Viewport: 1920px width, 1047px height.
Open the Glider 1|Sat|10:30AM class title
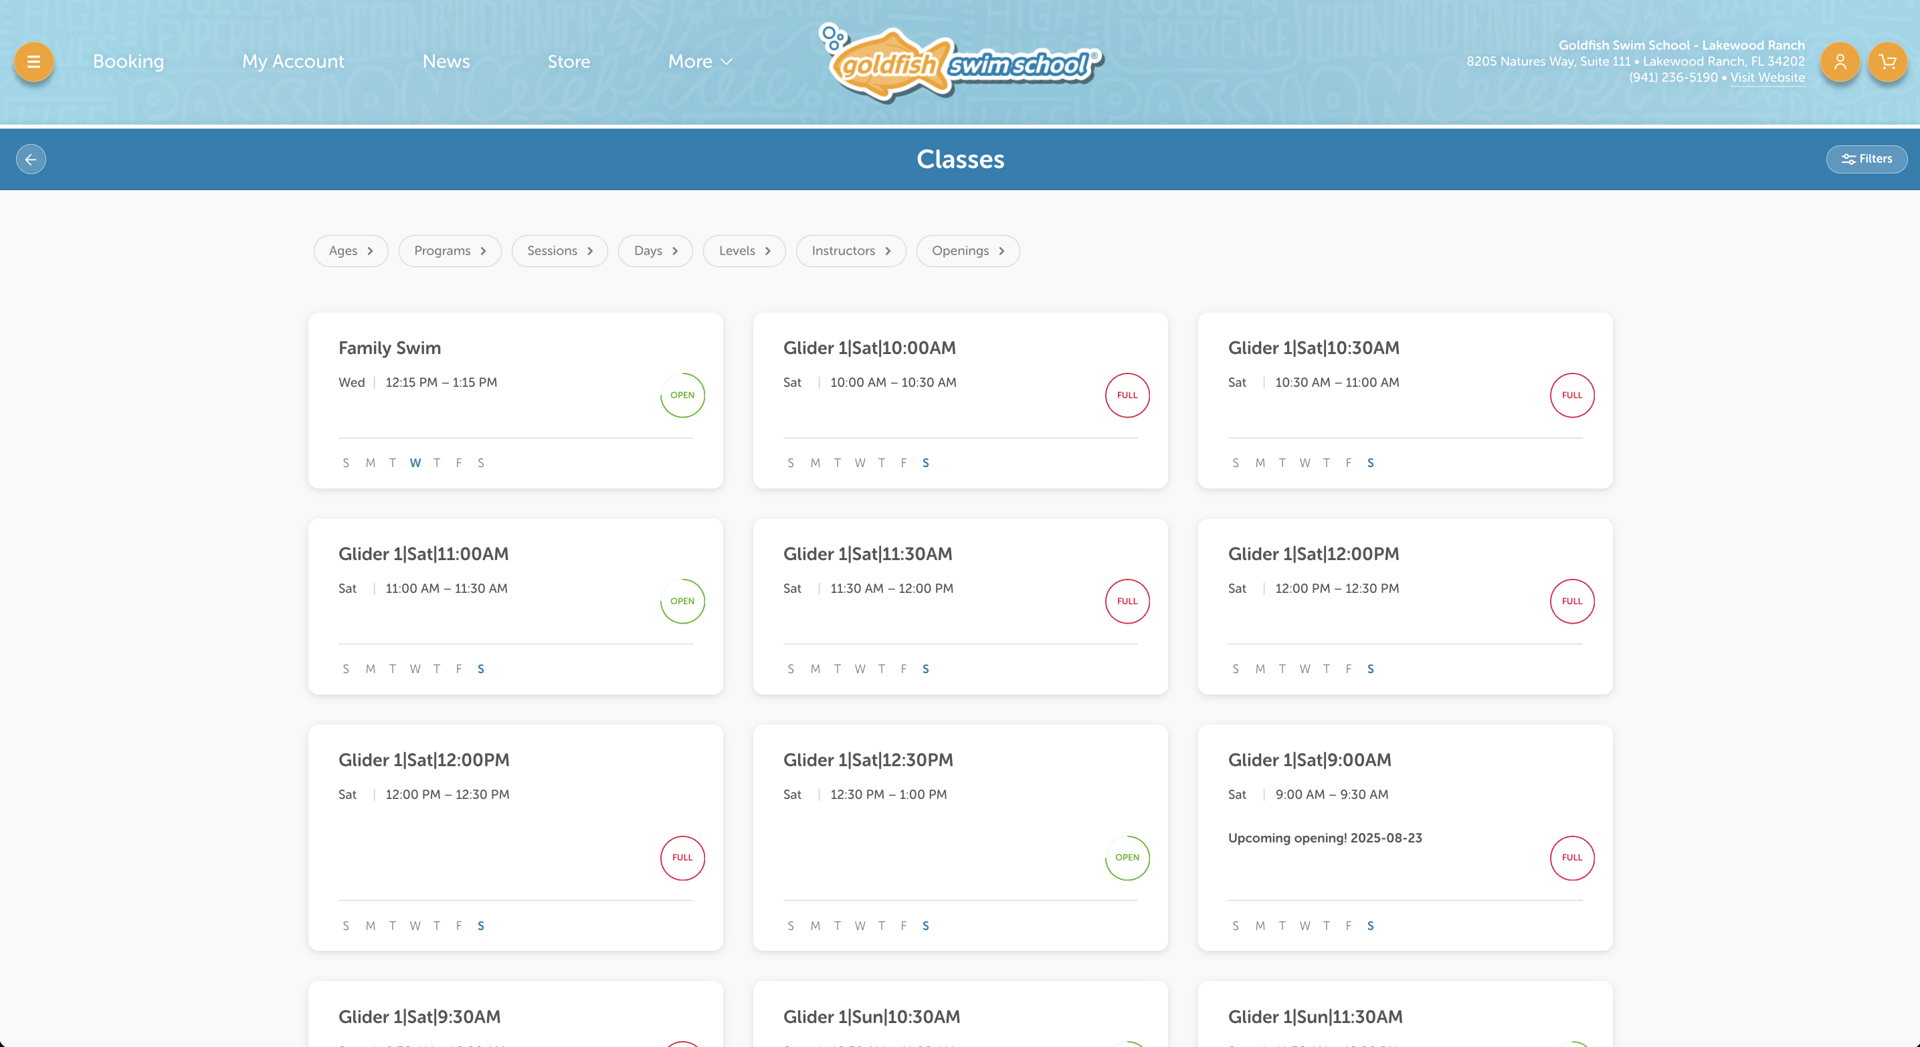pyautogui.click(x=1314, y=348)
